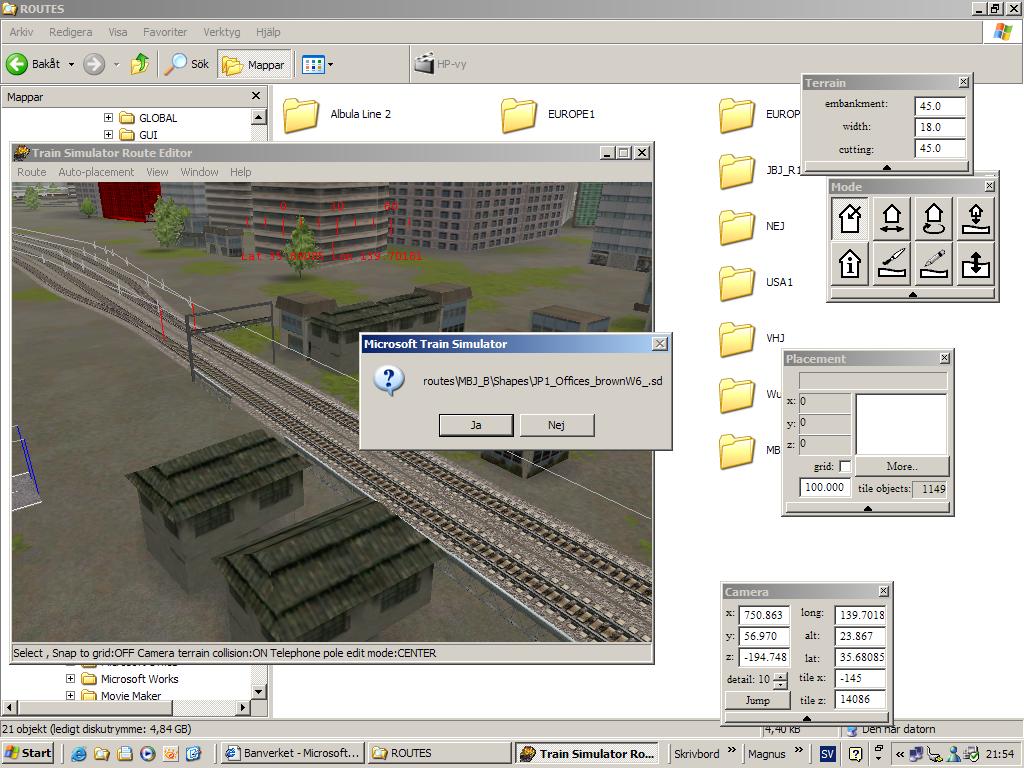The image size is (1024, 768).
Task: Click the Start button
Action: (x=29, y=753)
